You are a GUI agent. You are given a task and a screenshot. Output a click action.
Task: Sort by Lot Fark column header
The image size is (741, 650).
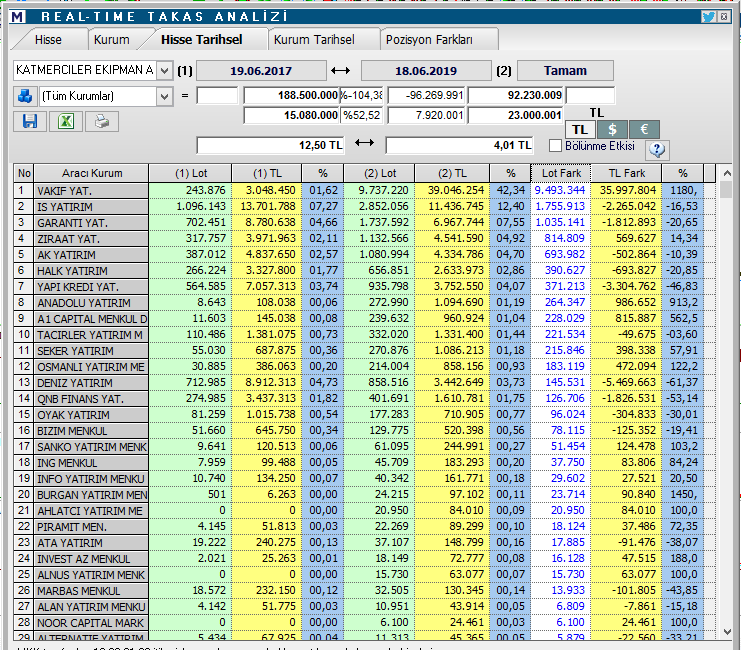[561, 173]
